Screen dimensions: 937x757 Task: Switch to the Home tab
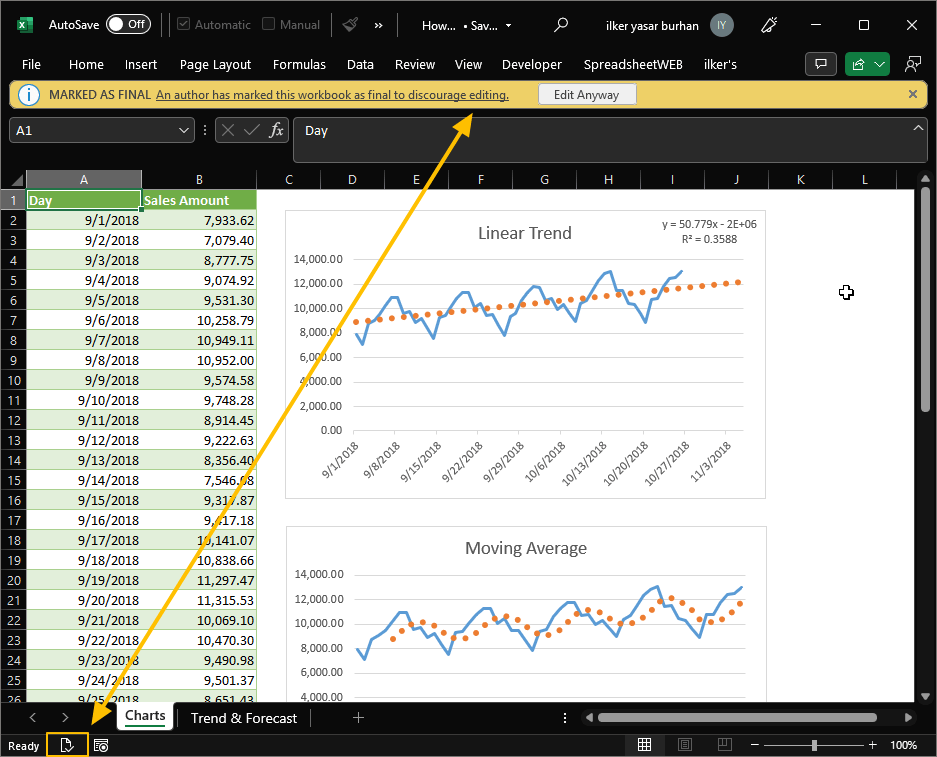[86, 65]
